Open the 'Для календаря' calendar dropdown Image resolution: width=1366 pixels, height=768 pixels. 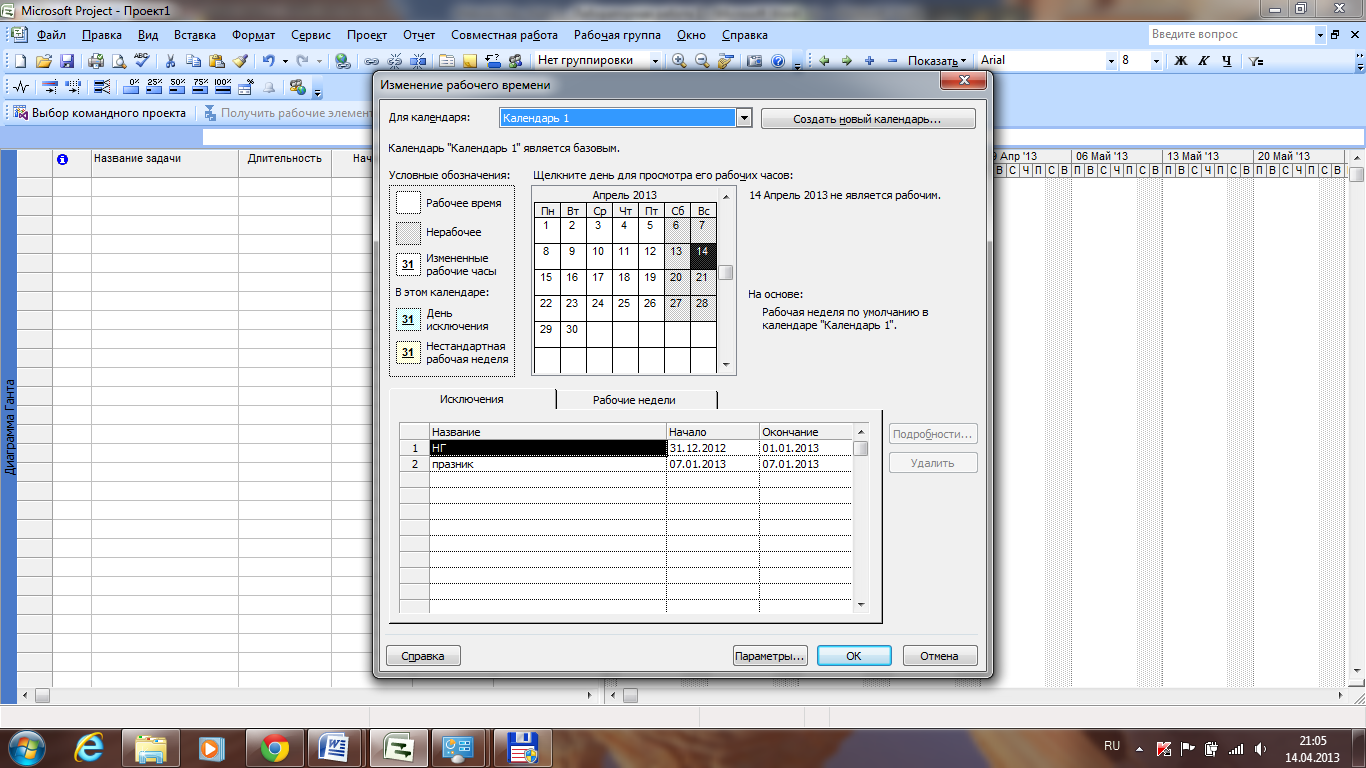[743, 118]
